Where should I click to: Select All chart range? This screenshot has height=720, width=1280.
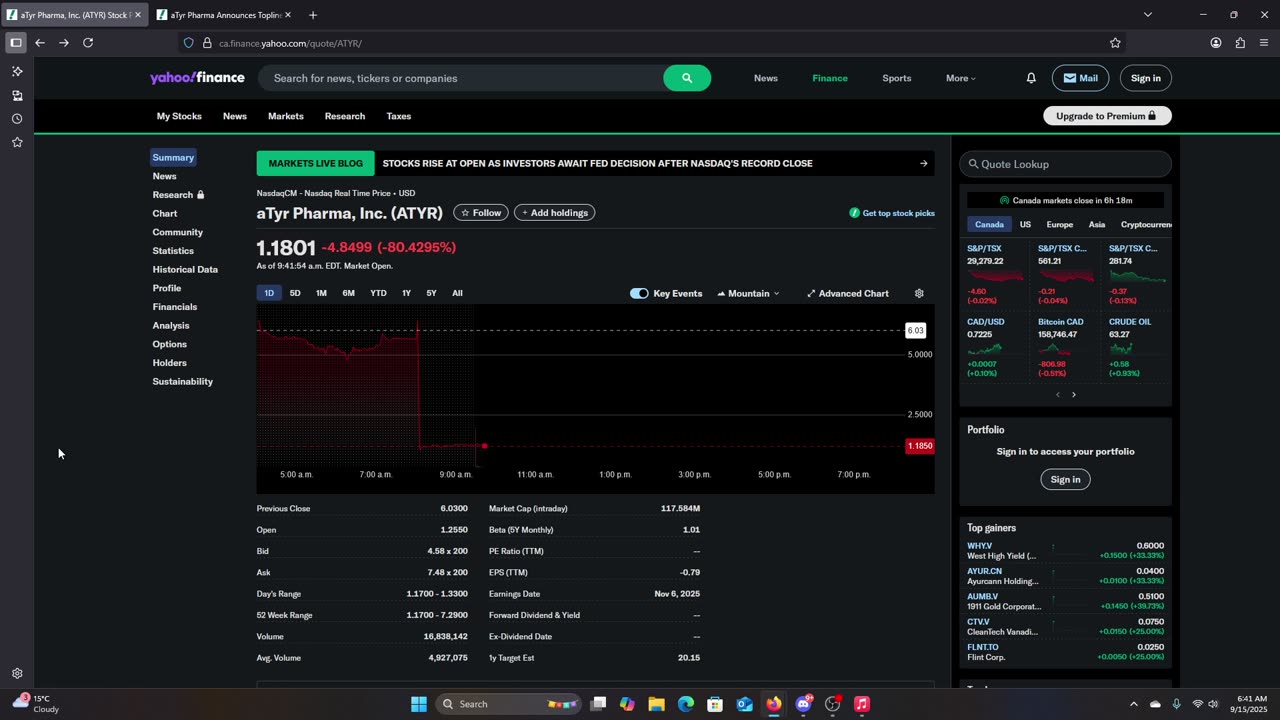(x=457, y=293)
